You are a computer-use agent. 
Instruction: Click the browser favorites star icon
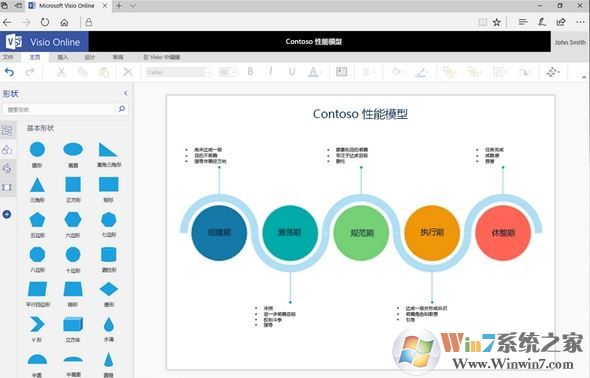[x=497, y=22]
